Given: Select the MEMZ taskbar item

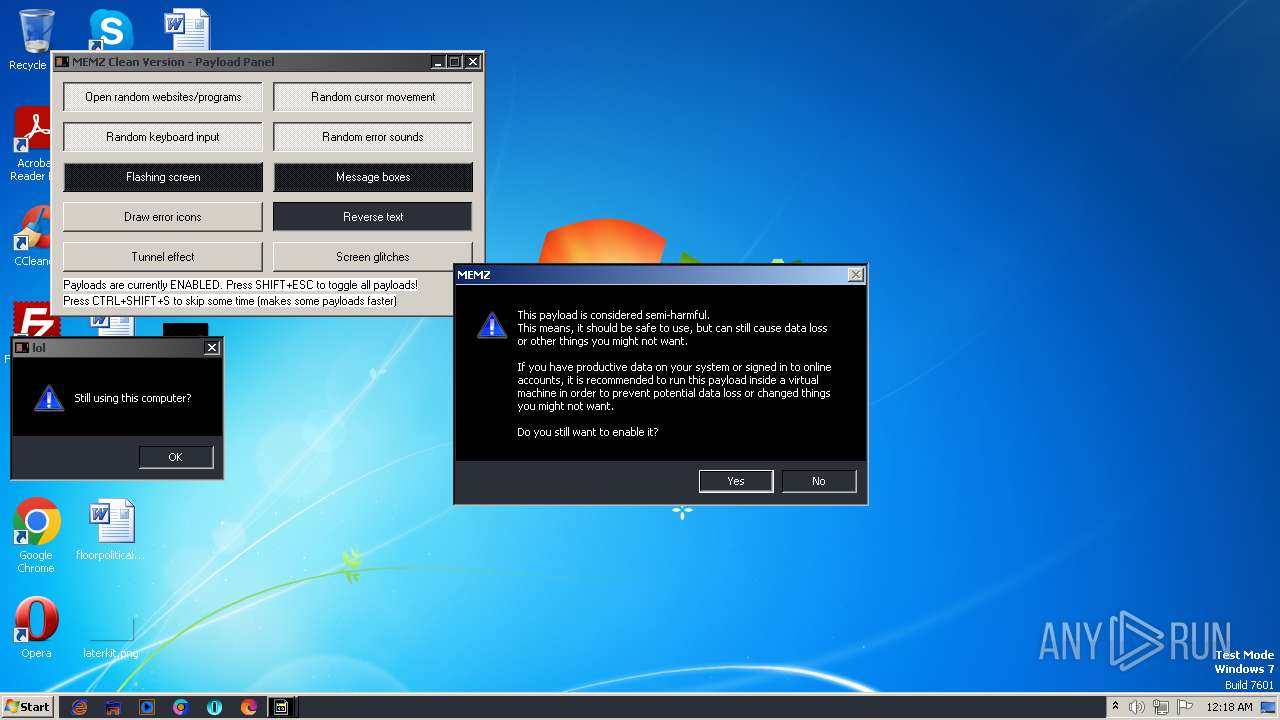Looking at the screenshot, I should [282, 707].
